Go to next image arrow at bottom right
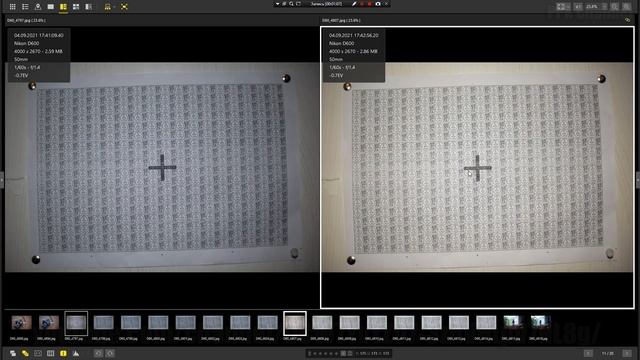 coord(627,353)
